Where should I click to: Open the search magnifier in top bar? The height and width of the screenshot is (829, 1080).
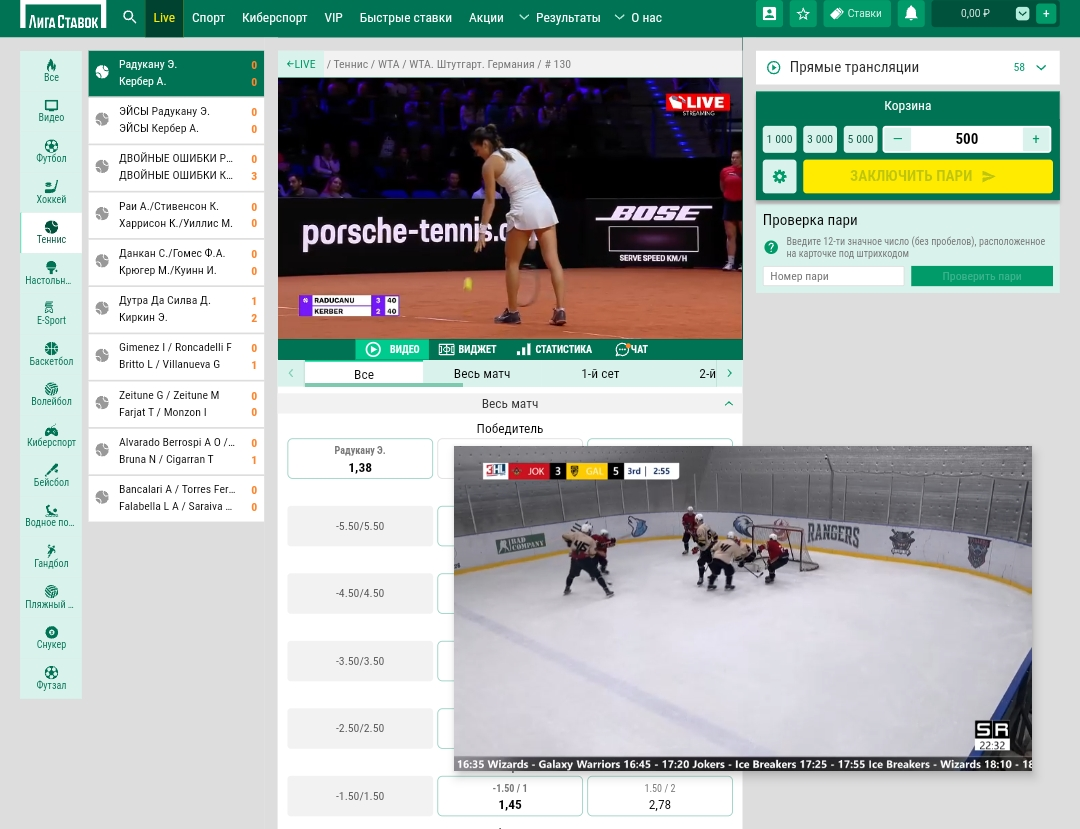pos(129,17)
